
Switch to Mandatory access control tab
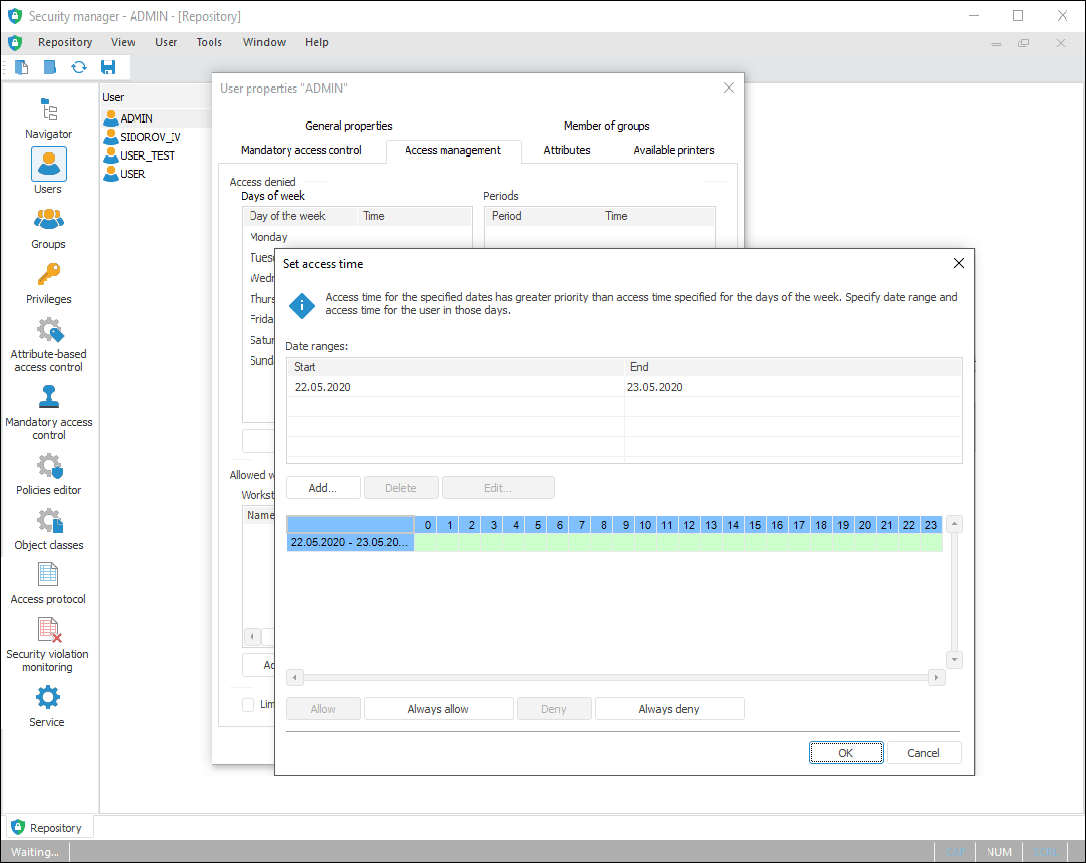coord(301,150)
